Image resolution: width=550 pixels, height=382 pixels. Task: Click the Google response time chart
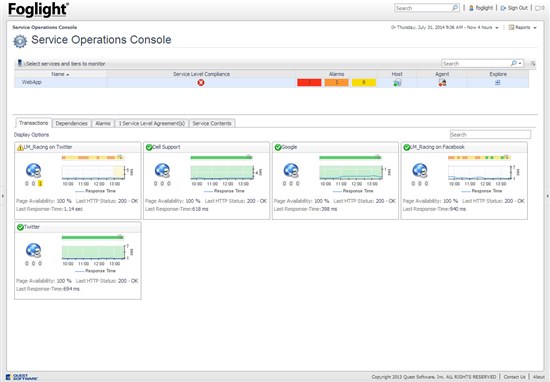(x=351, y=172)
